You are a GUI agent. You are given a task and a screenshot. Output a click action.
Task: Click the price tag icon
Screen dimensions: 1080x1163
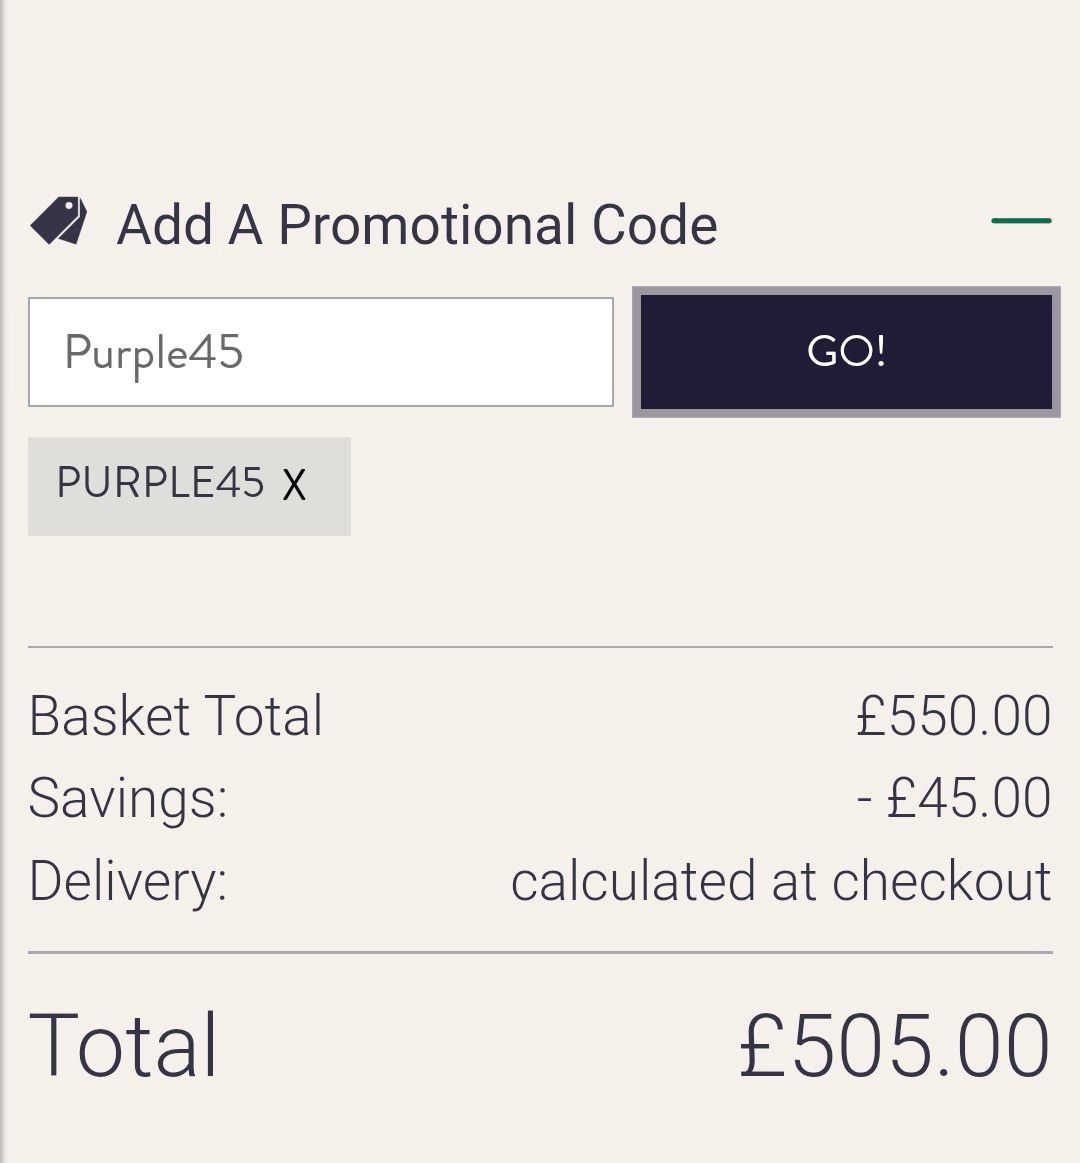tap(59, 222)
